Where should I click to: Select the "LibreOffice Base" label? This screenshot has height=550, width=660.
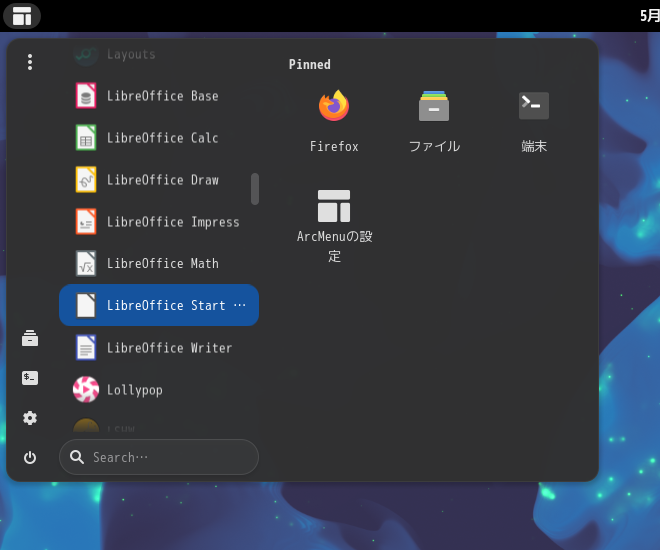point(162,96)
